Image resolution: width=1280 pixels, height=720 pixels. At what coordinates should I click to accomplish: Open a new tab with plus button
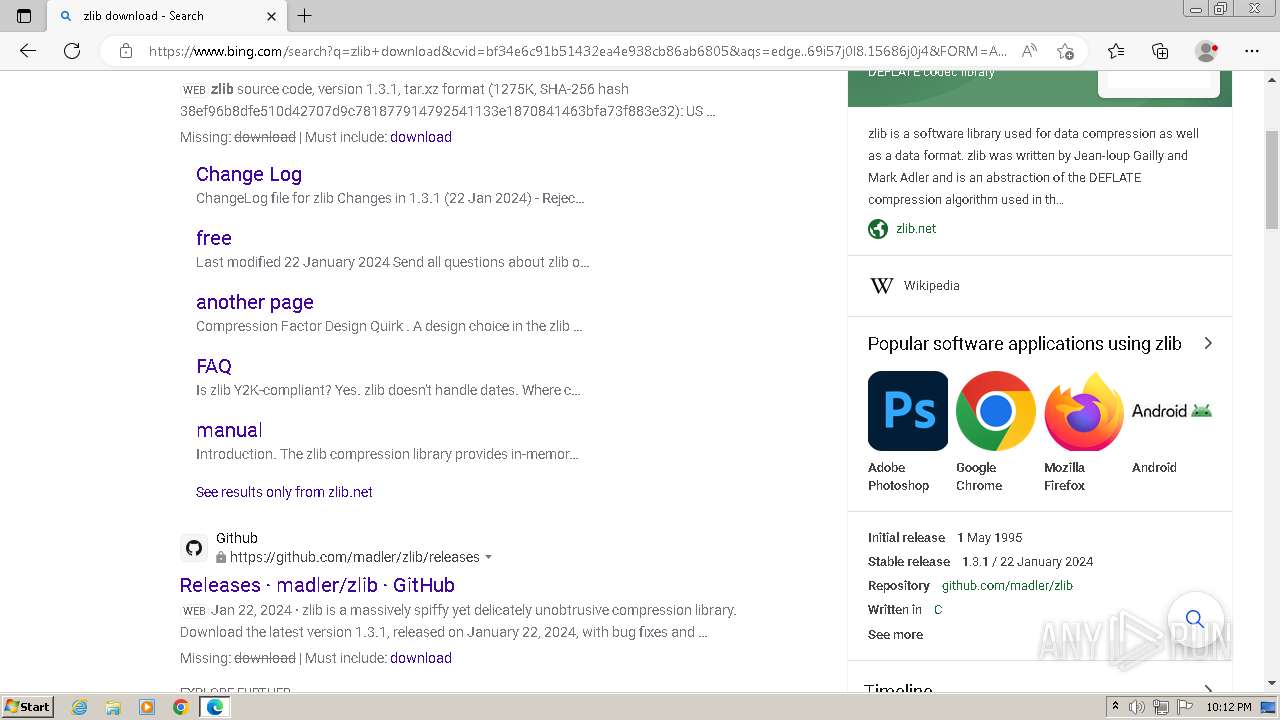pyautogui.click(x=305, y=16)
